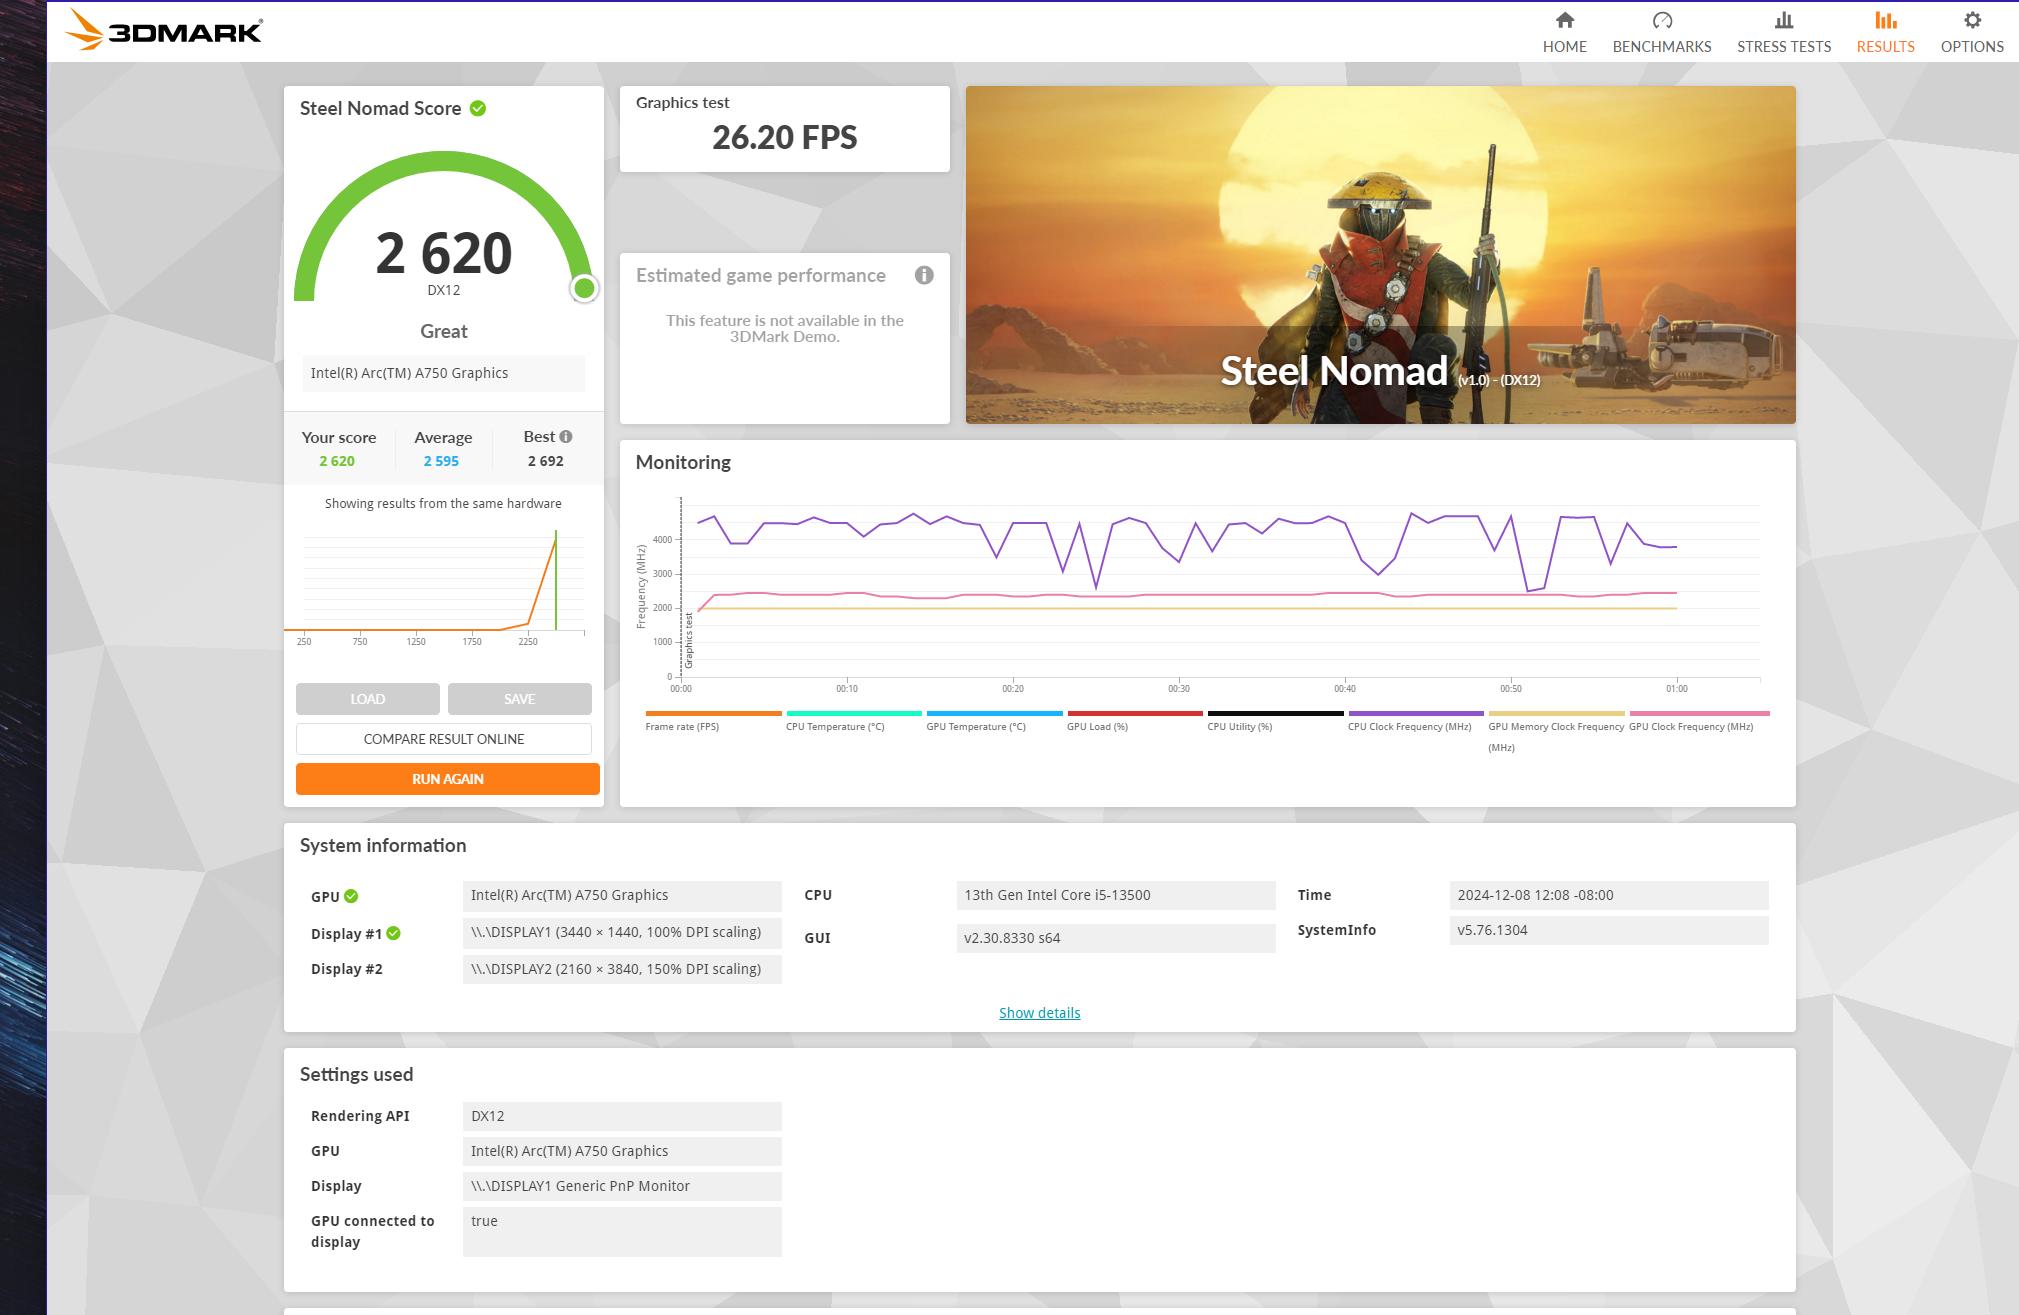2019x1315 pixels.
Task: Click the Benchmarks gauge icon
Action: coord(1662,20)
